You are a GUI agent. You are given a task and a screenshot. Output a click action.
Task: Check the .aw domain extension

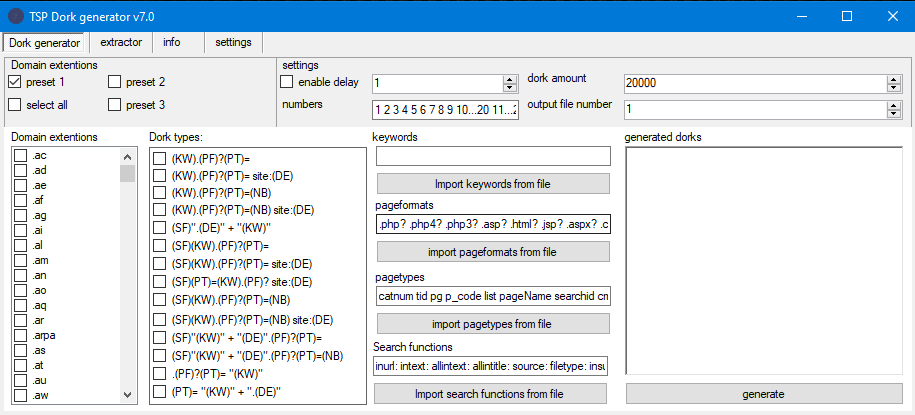click(x=20, y=396)
